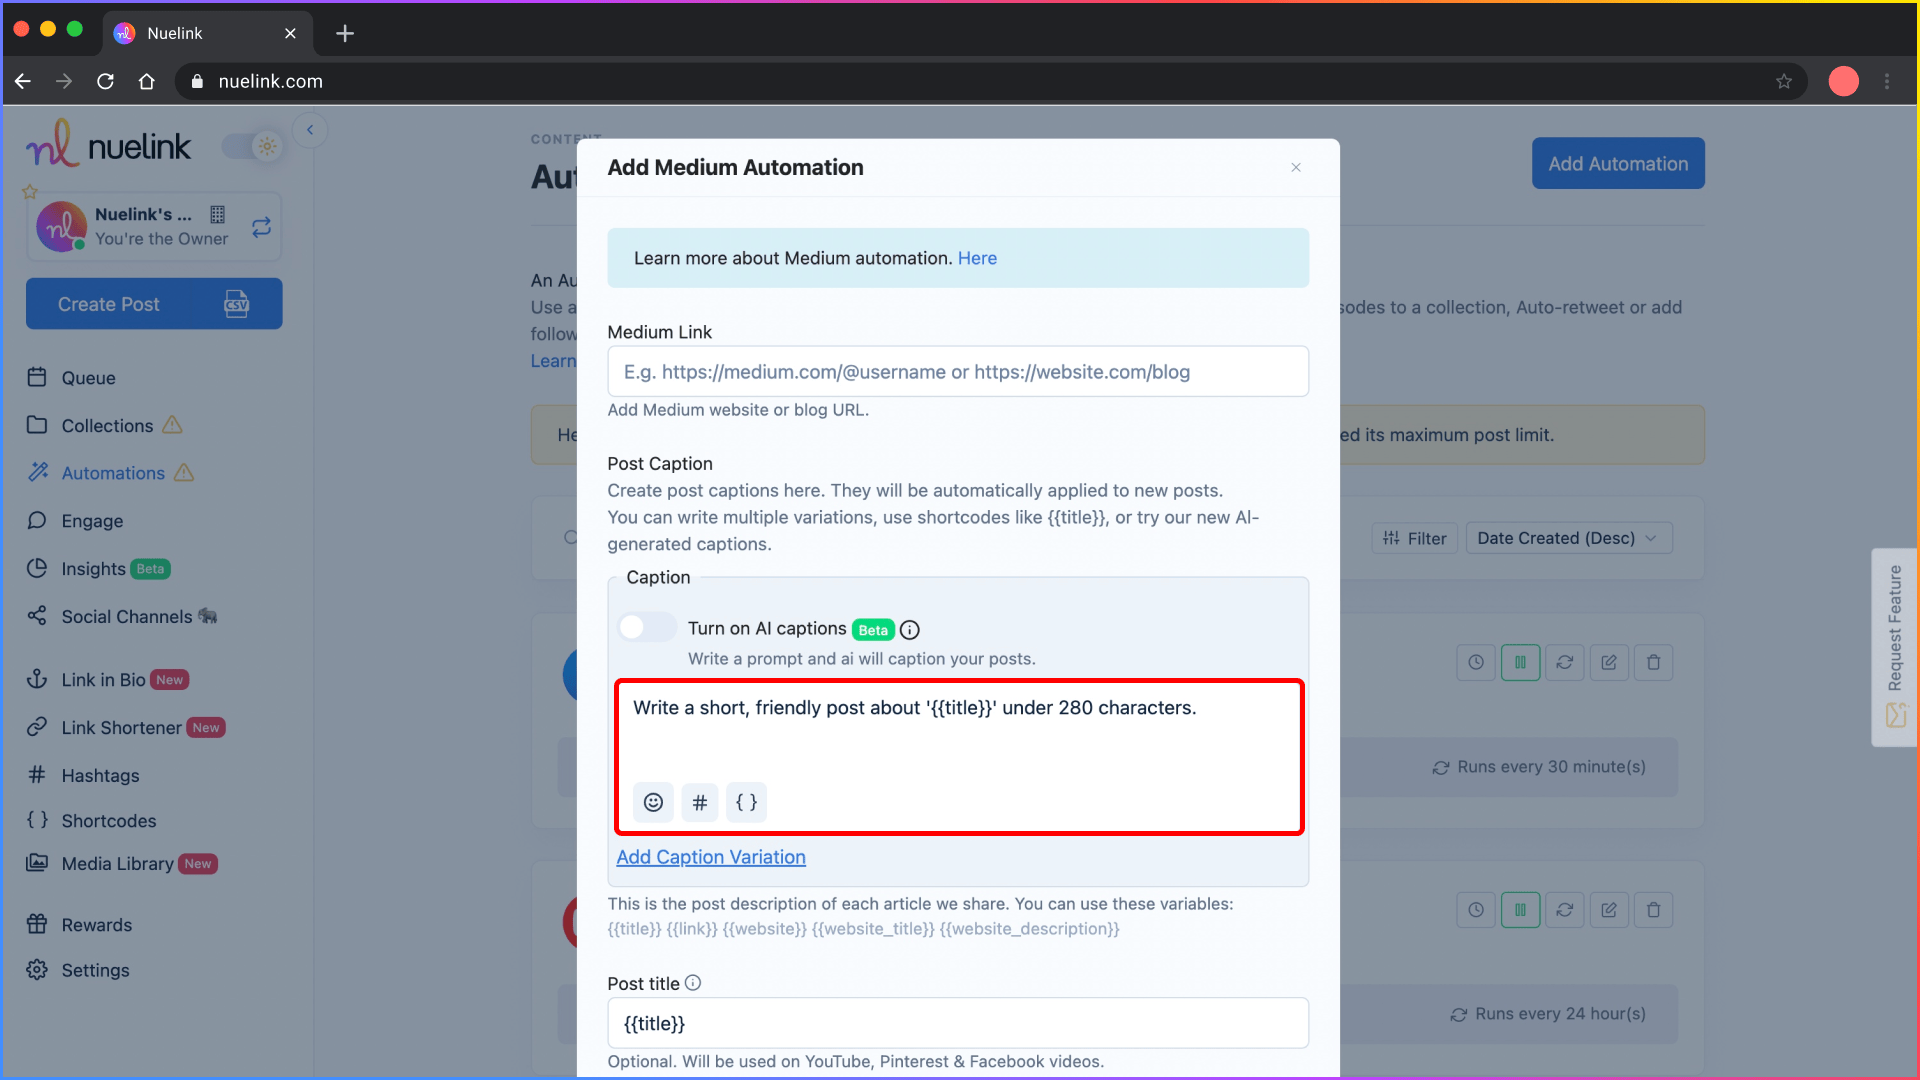Collapse the sidebar with the chevron

coord(310,130)
